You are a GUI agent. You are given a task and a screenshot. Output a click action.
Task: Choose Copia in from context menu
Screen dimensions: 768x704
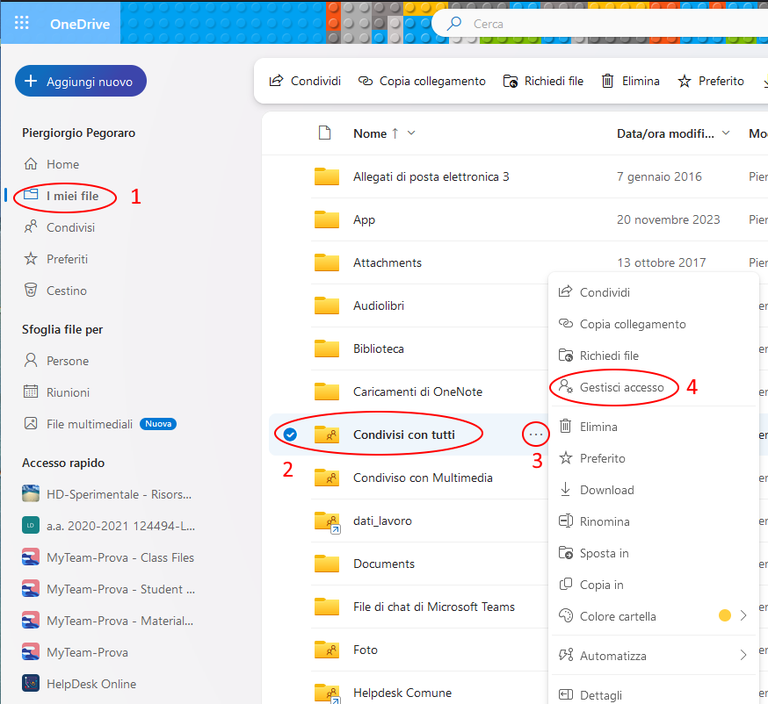[653, 584]
